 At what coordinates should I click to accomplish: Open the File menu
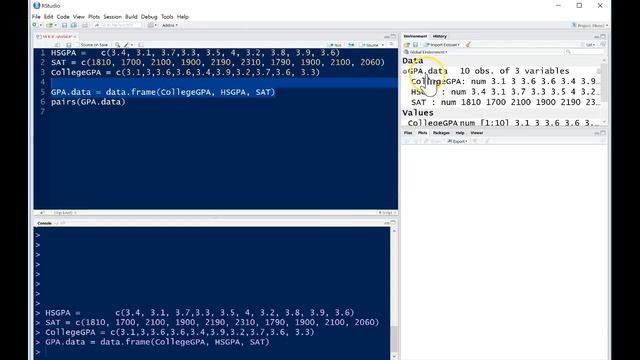pos(36,17)
